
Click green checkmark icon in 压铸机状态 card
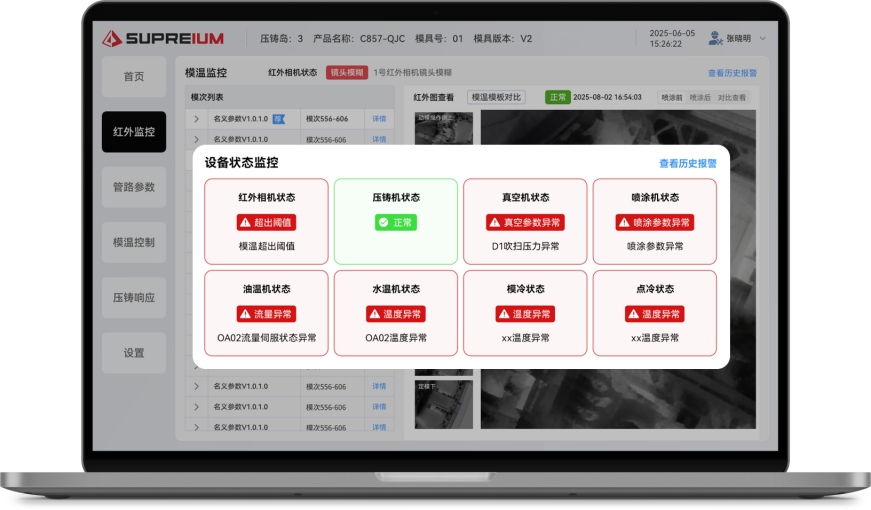382,222
